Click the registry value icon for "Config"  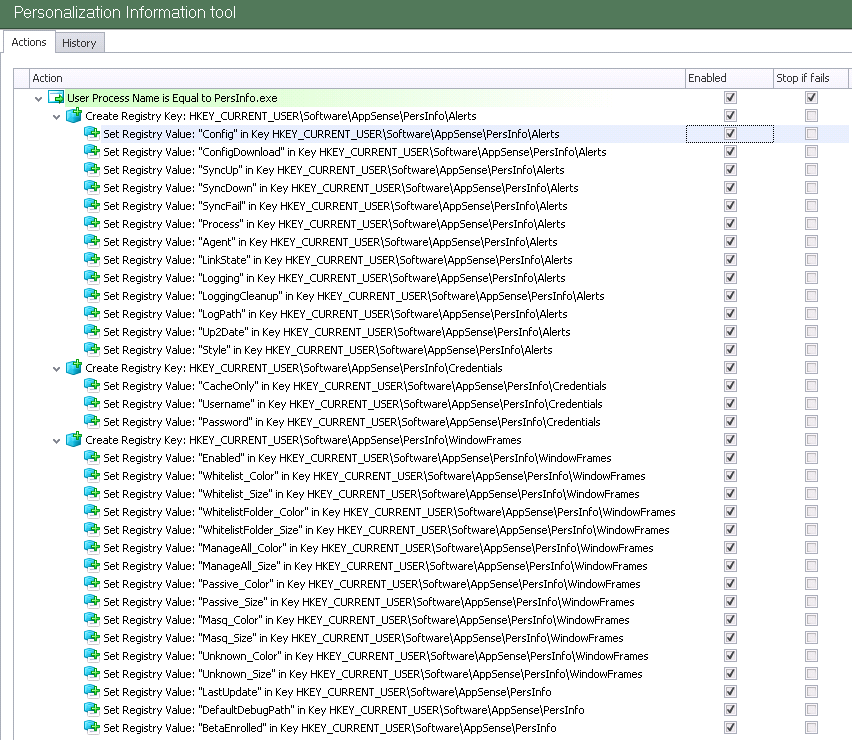[x=92, y=133]
